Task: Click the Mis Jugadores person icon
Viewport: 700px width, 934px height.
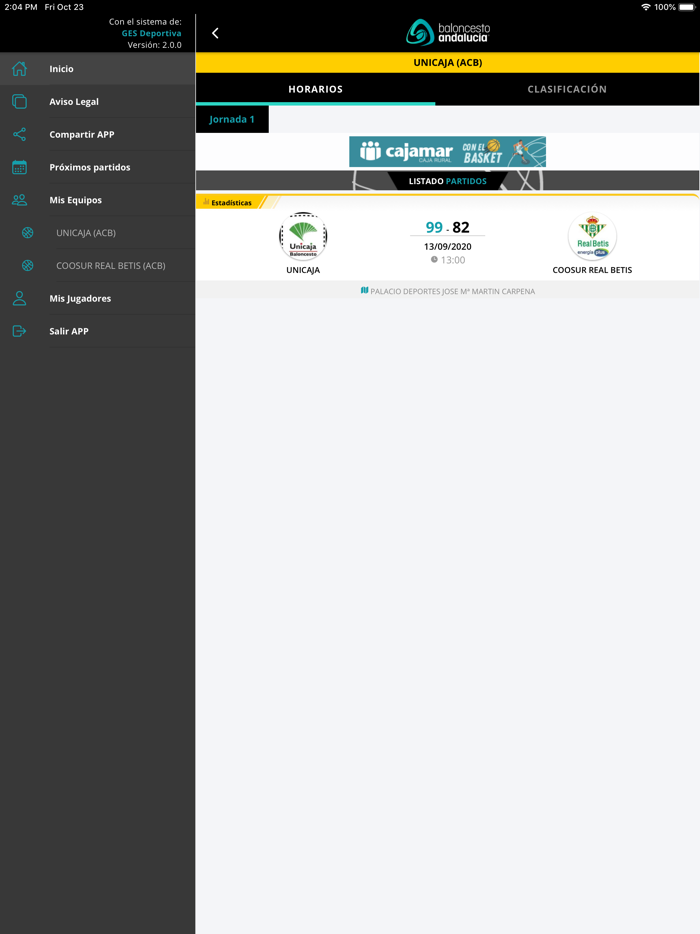Action: 19,298
